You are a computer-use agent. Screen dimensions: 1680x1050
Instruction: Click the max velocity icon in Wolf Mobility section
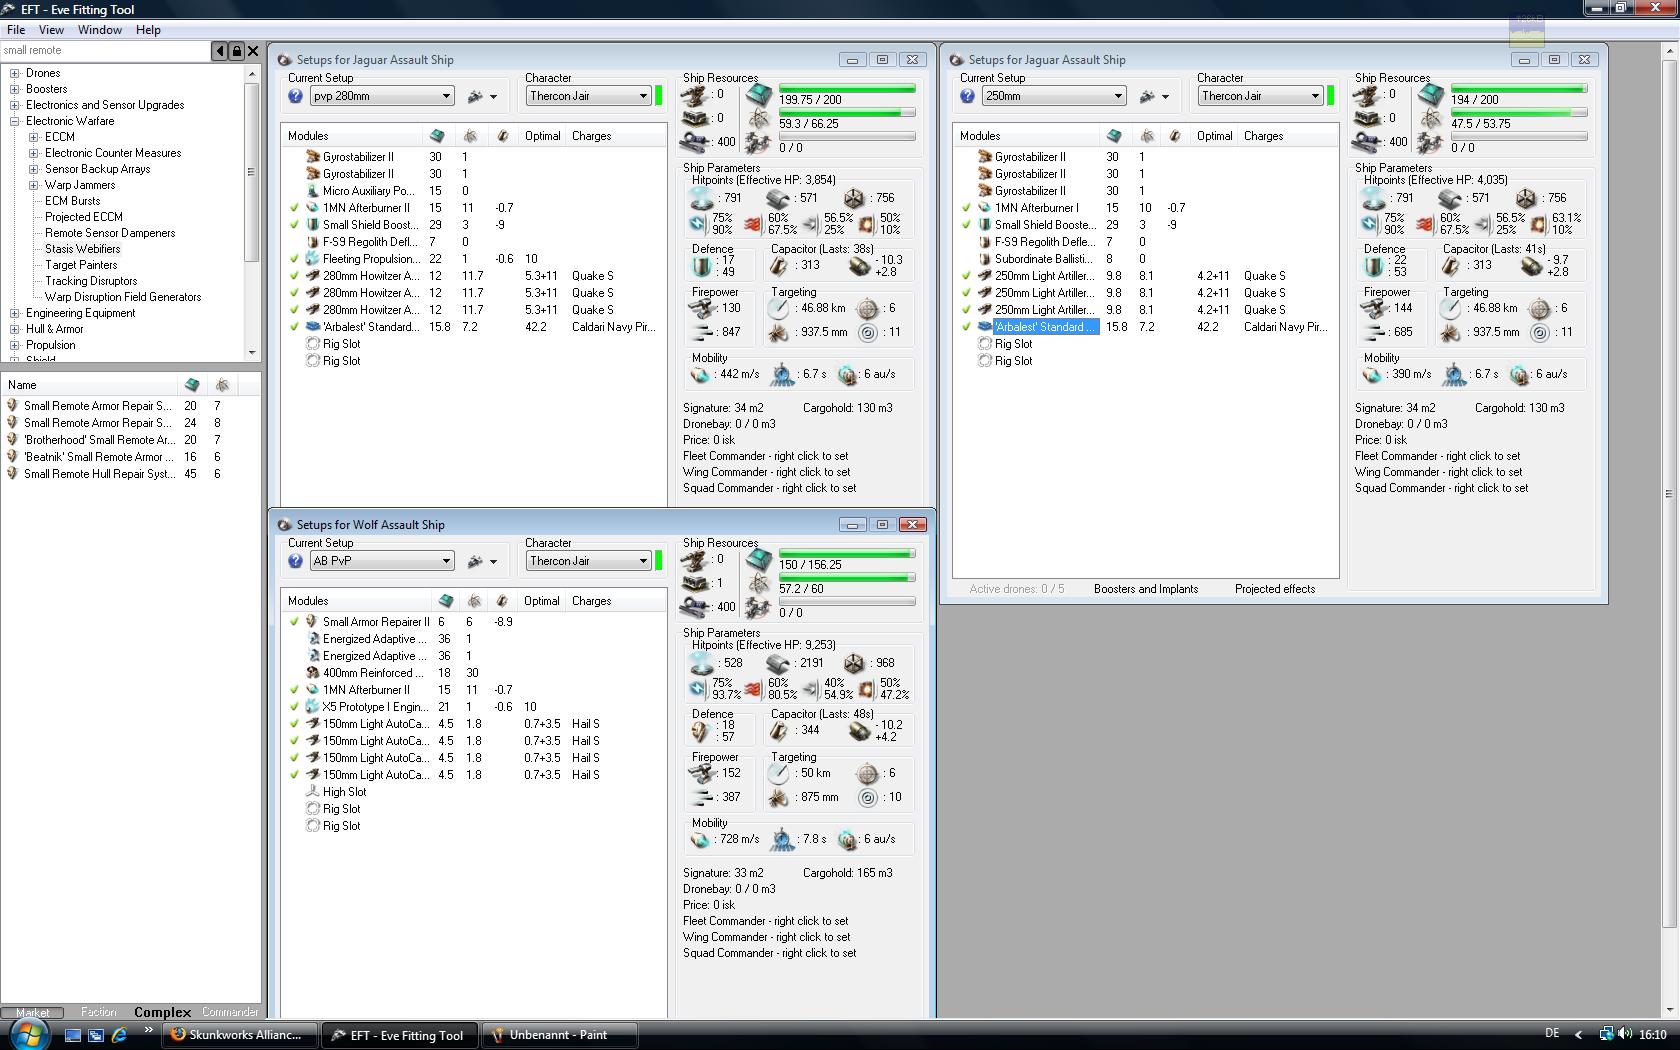pyautogui.click(x=701, y=839)
